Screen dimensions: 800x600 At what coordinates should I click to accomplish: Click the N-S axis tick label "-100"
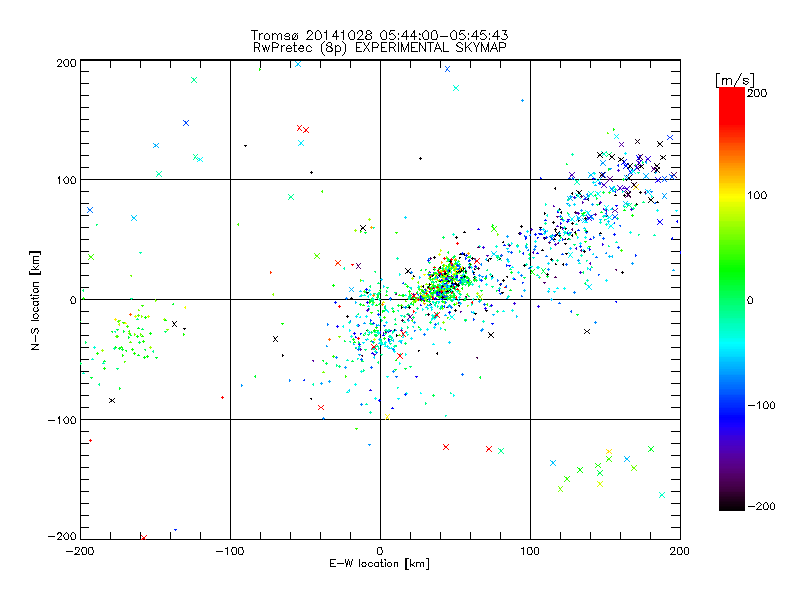62,420
